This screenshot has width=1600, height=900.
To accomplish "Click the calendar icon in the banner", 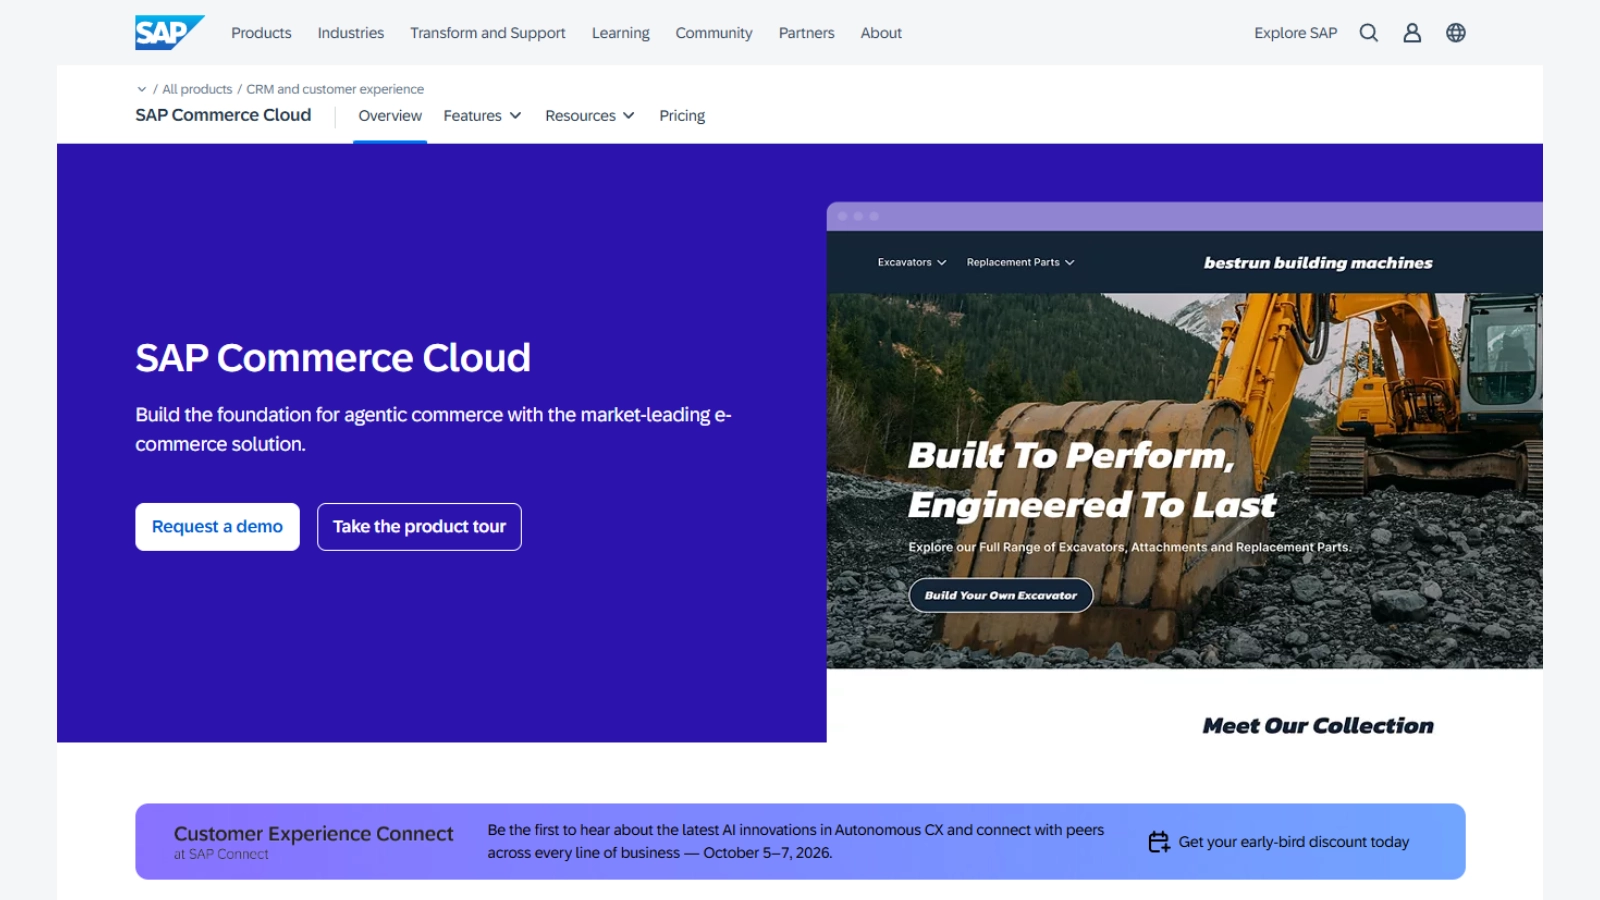I will point(1159,842).
